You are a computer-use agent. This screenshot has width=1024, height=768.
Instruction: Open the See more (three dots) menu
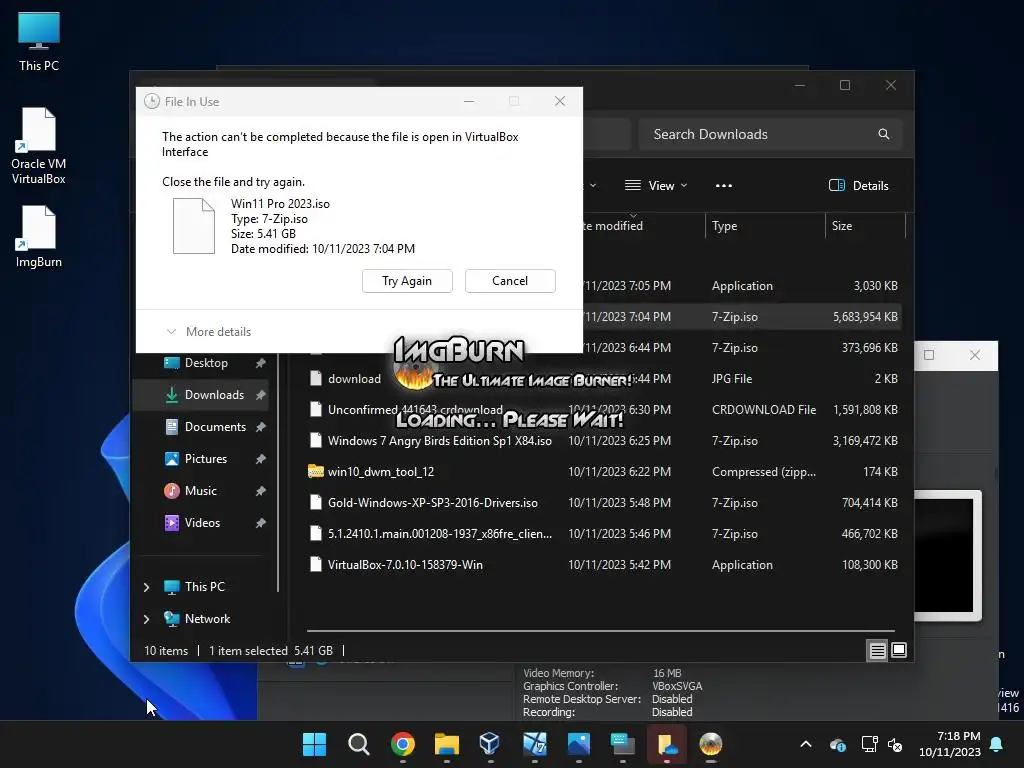pyautogui.click(x=724, y=185)
